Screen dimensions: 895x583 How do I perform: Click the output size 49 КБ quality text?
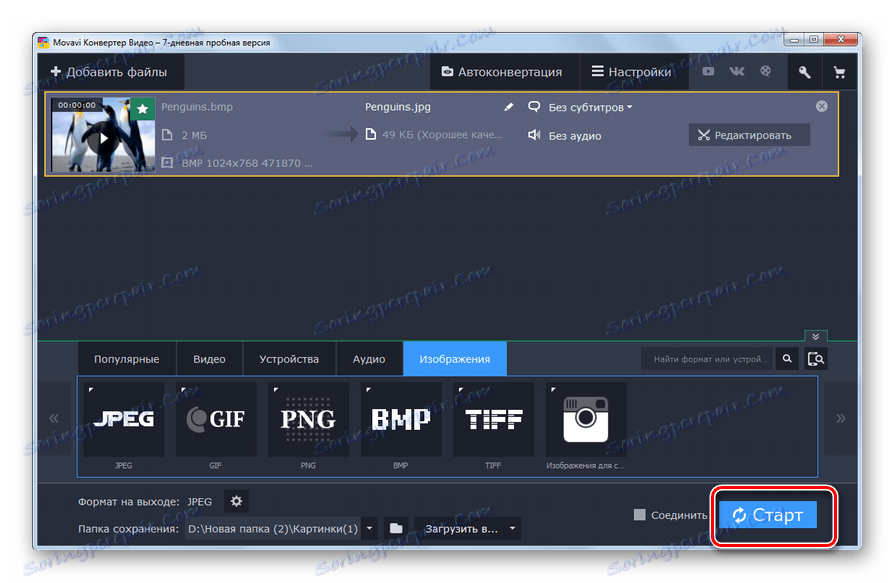[442, 135]
